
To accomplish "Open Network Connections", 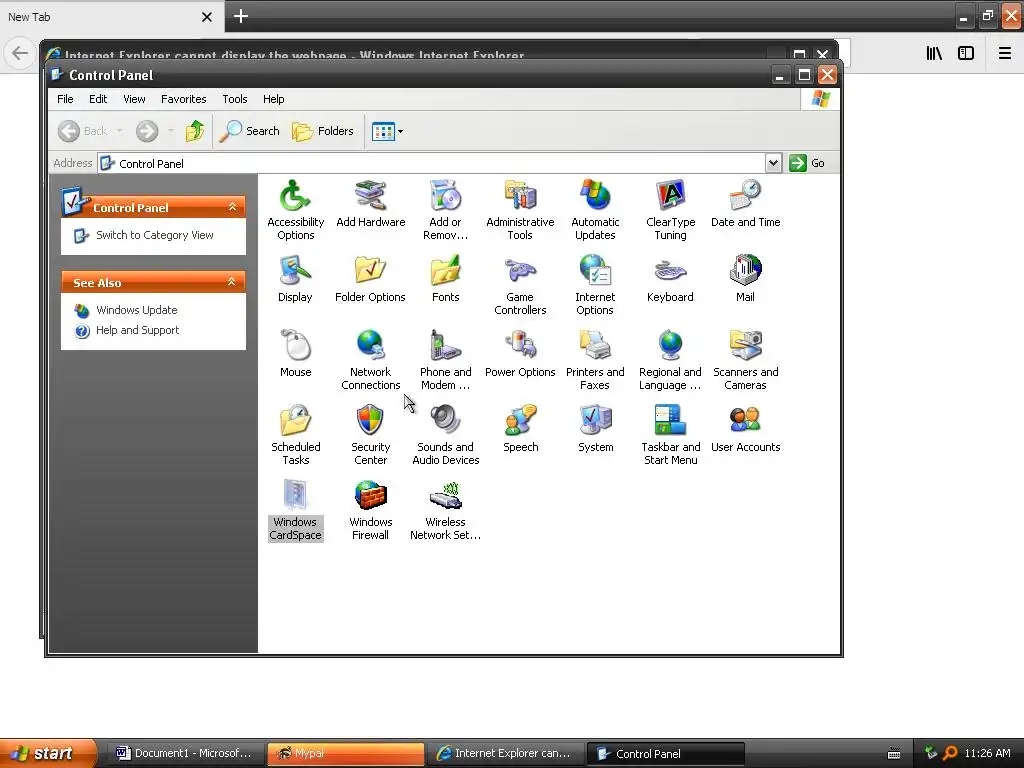I will coord(370,360).
